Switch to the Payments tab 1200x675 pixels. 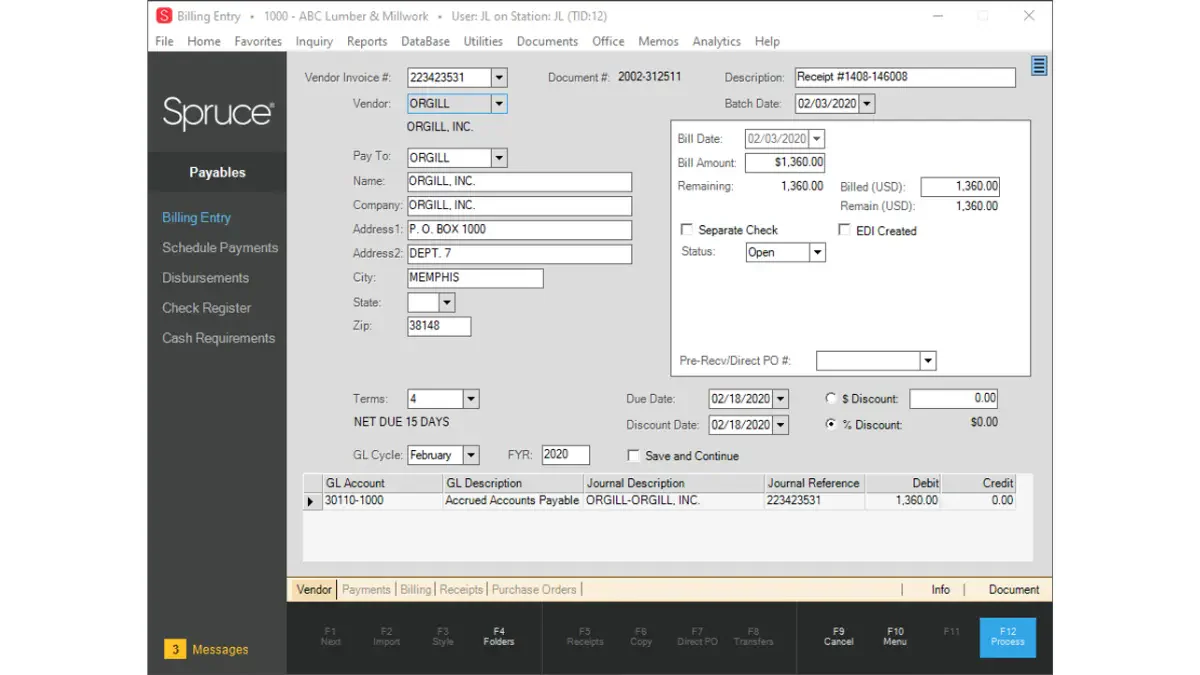pyautogui.click(x=366, y=590)
